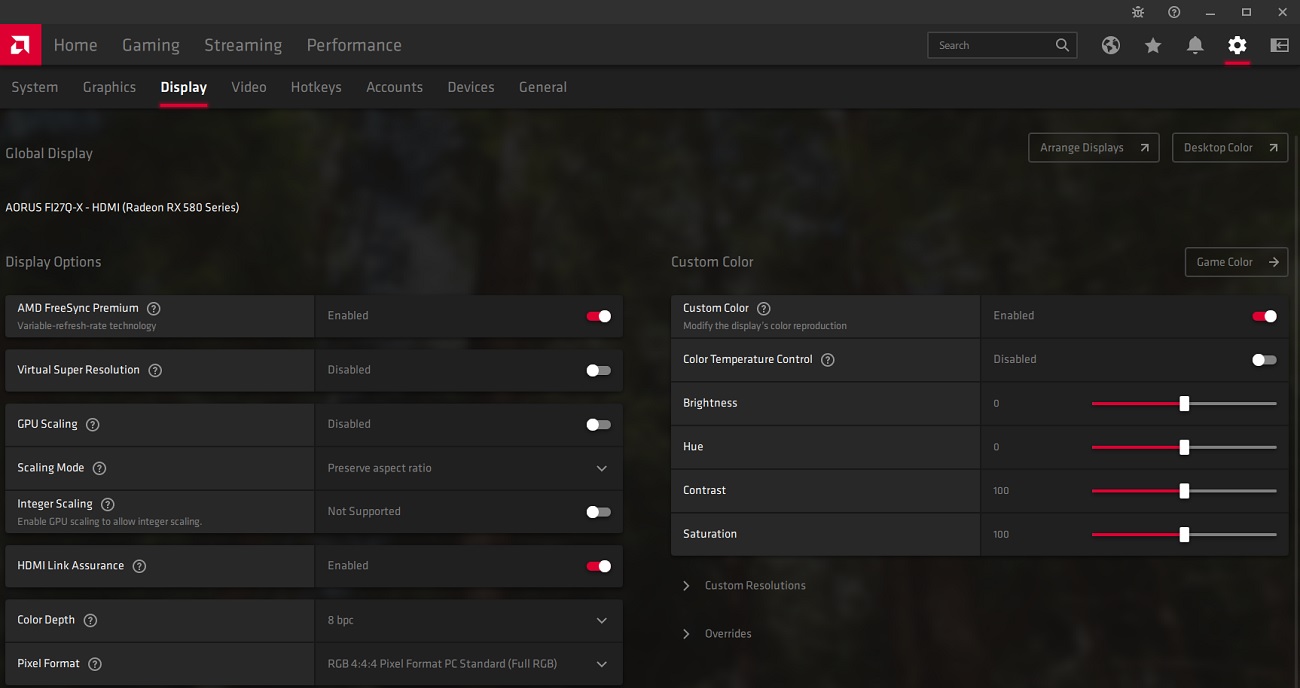Open the Gaming tab

point(151,45)
